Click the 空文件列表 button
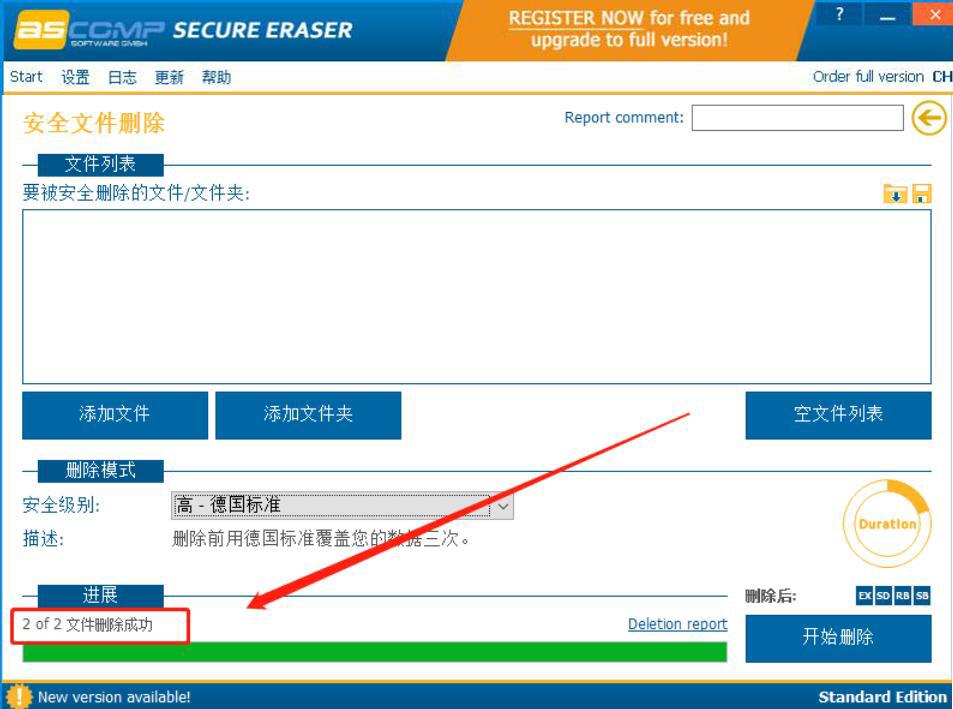 pyautogui.click(x=838, y=415)
